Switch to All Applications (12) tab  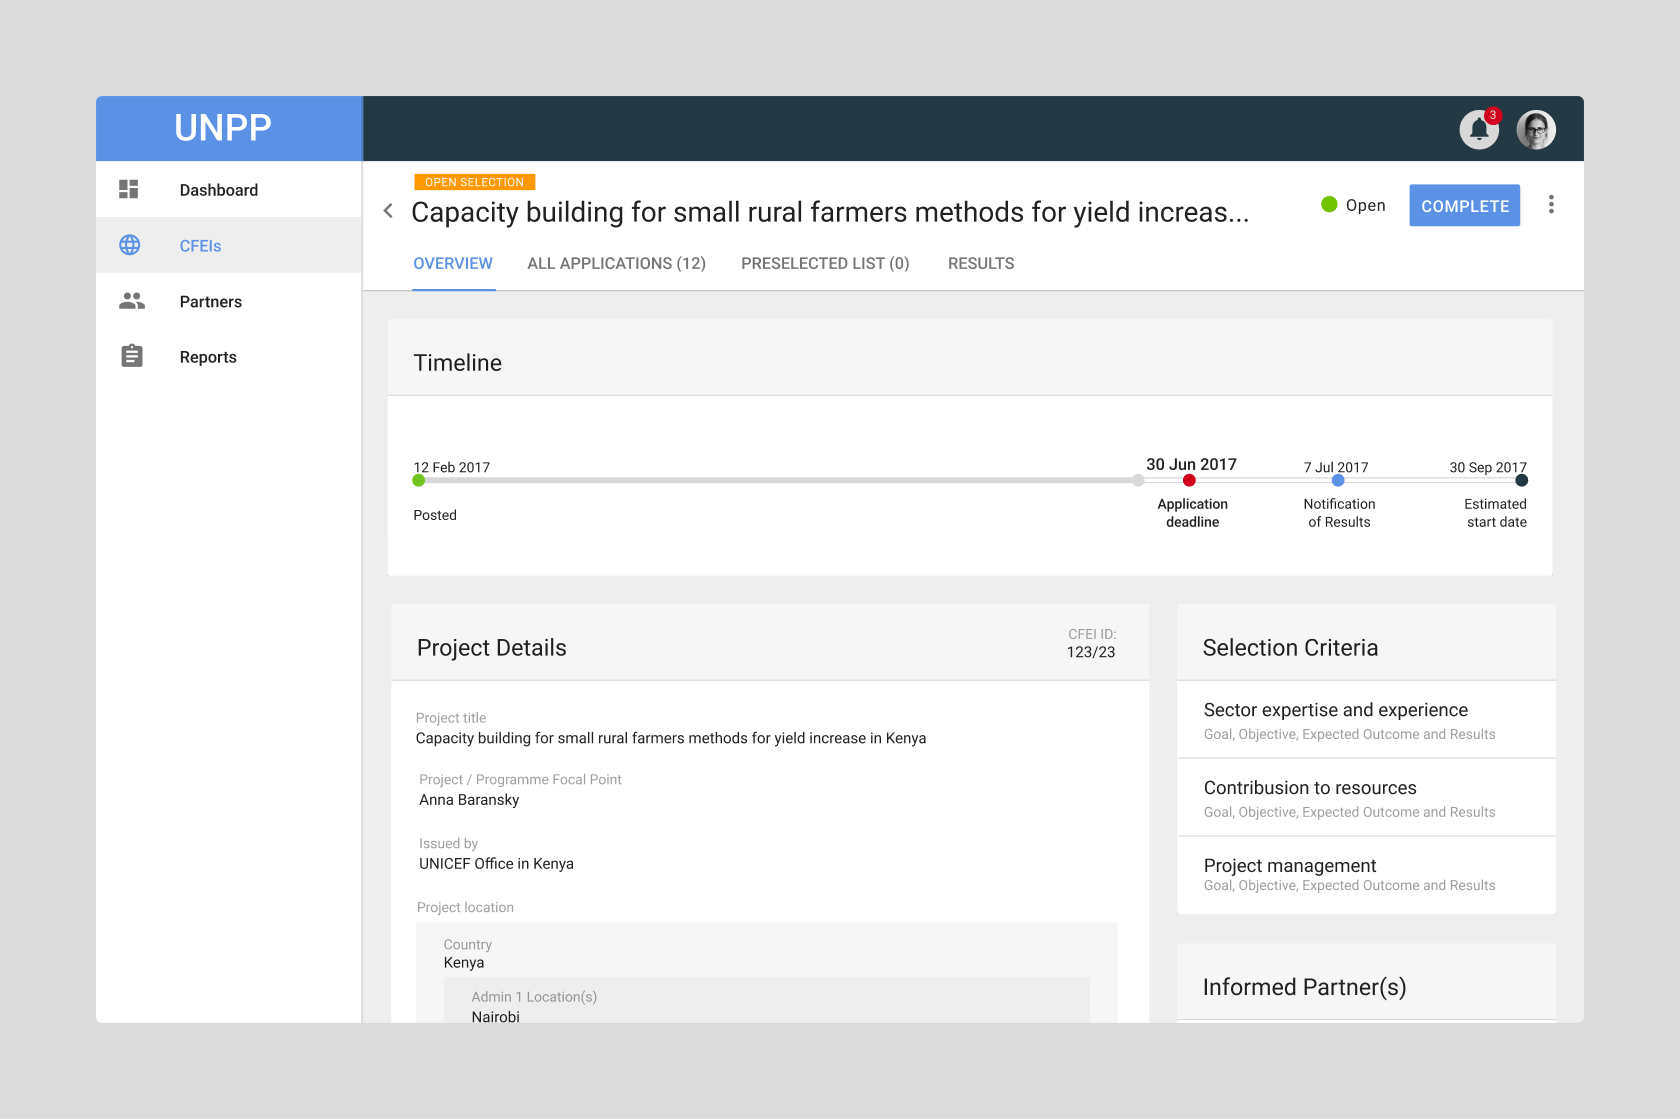pos(617,263)
